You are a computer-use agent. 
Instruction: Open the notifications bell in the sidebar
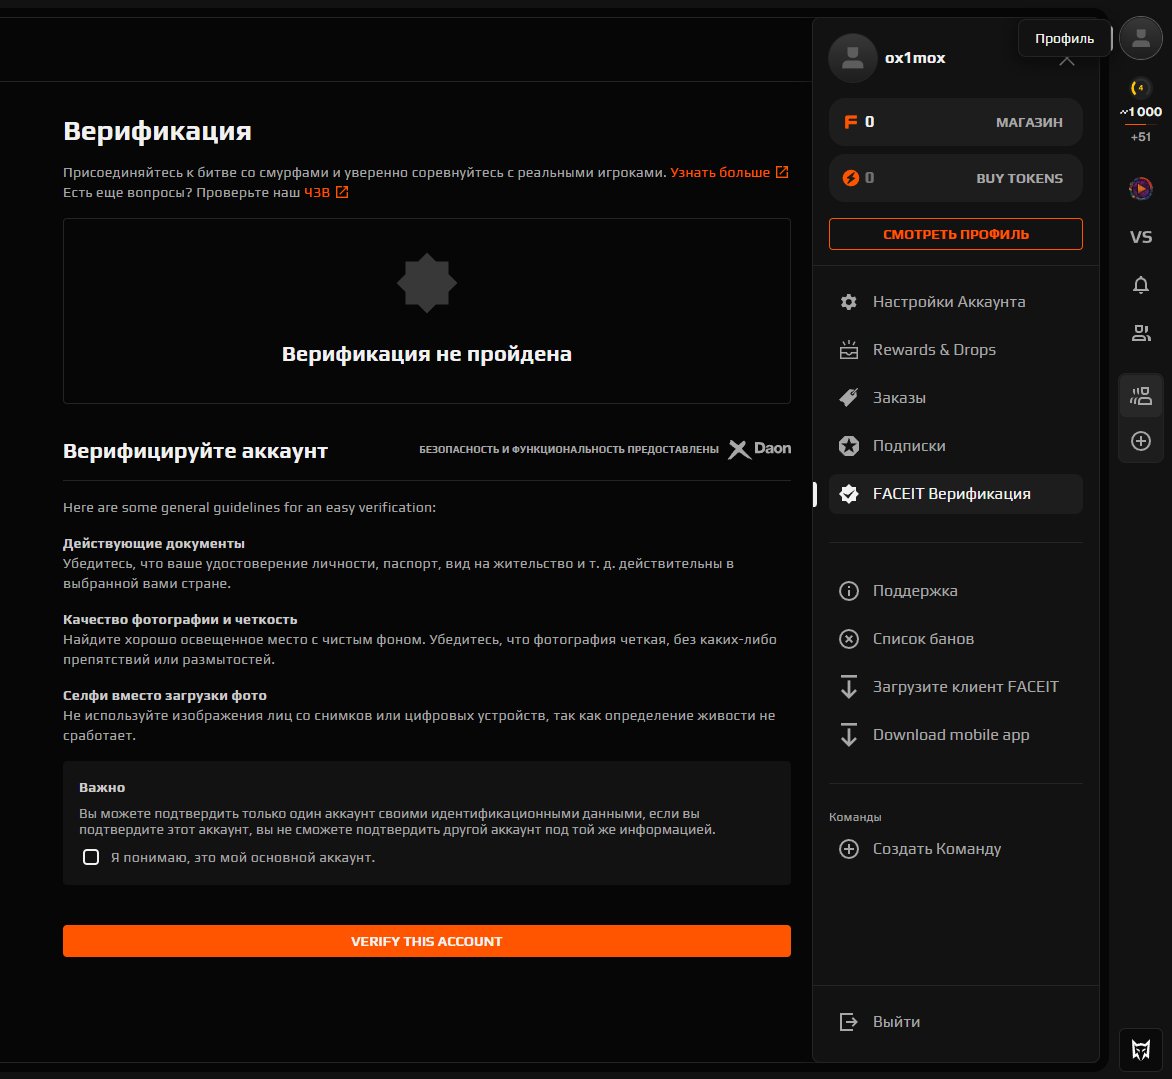pyautogui.click(x=1140, y=285)
